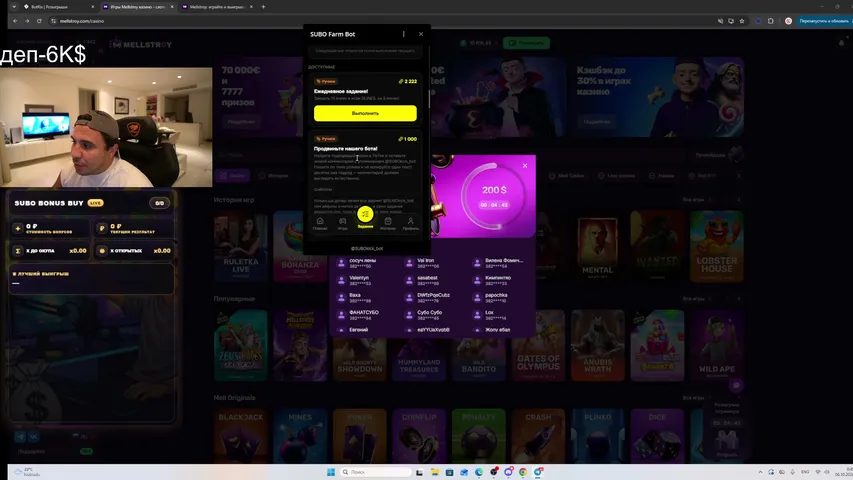The height and width of the screenshot is (480, 853).
Task: Open the browser extensions puzzle icon
Action: point(770,21)
